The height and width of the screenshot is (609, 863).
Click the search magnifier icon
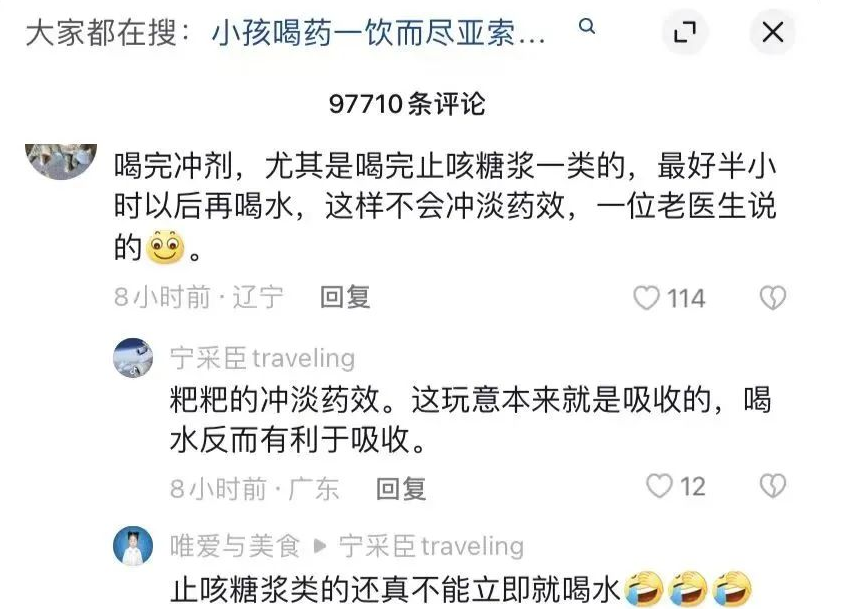click(x=587, y=26)
